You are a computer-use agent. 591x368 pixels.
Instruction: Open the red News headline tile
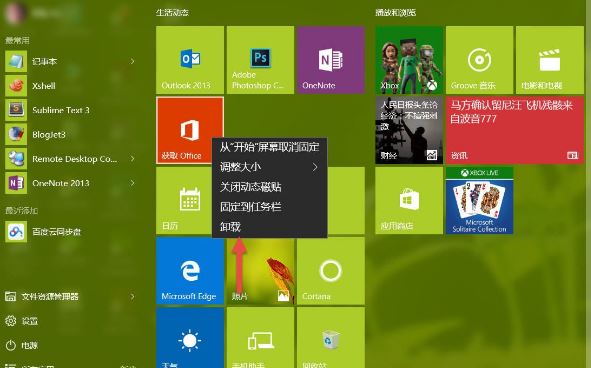[515, 130]
